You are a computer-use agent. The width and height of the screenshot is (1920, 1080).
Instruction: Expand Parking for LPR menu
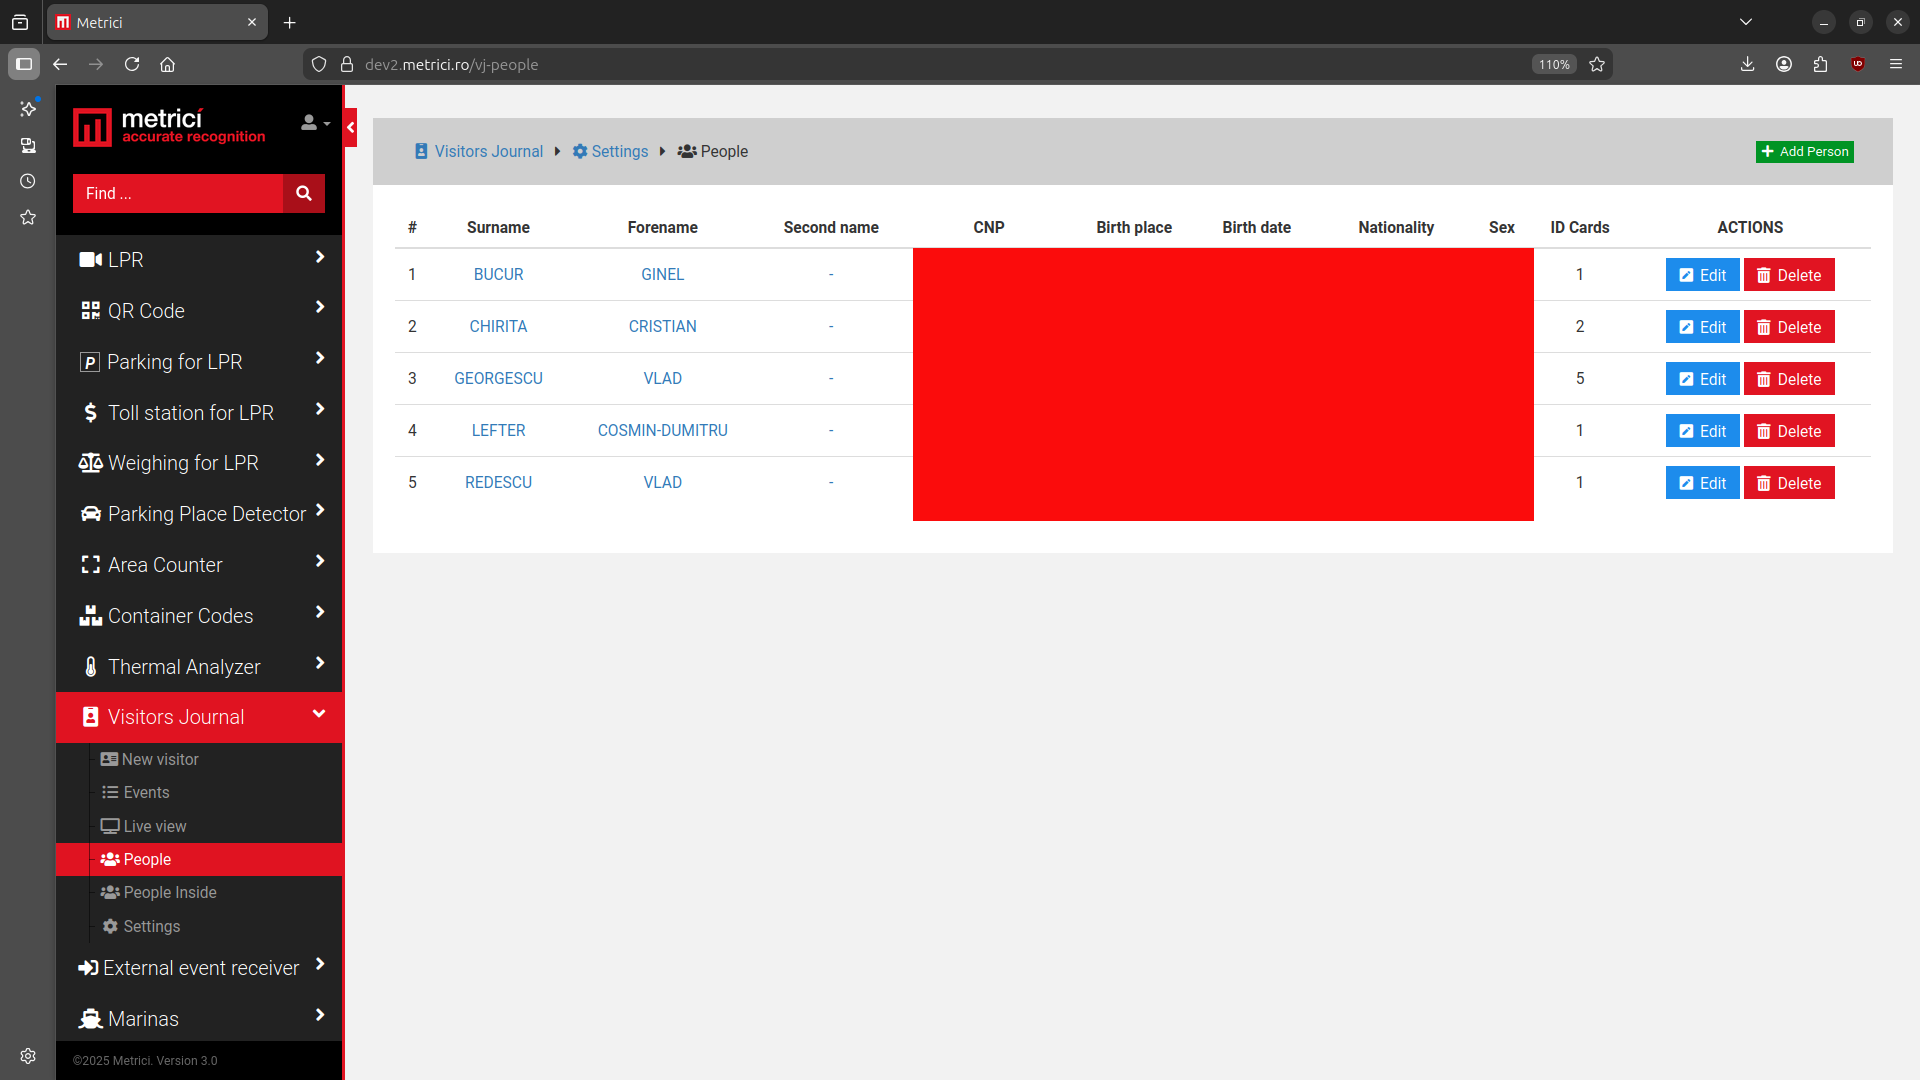[x=199, y=362]
